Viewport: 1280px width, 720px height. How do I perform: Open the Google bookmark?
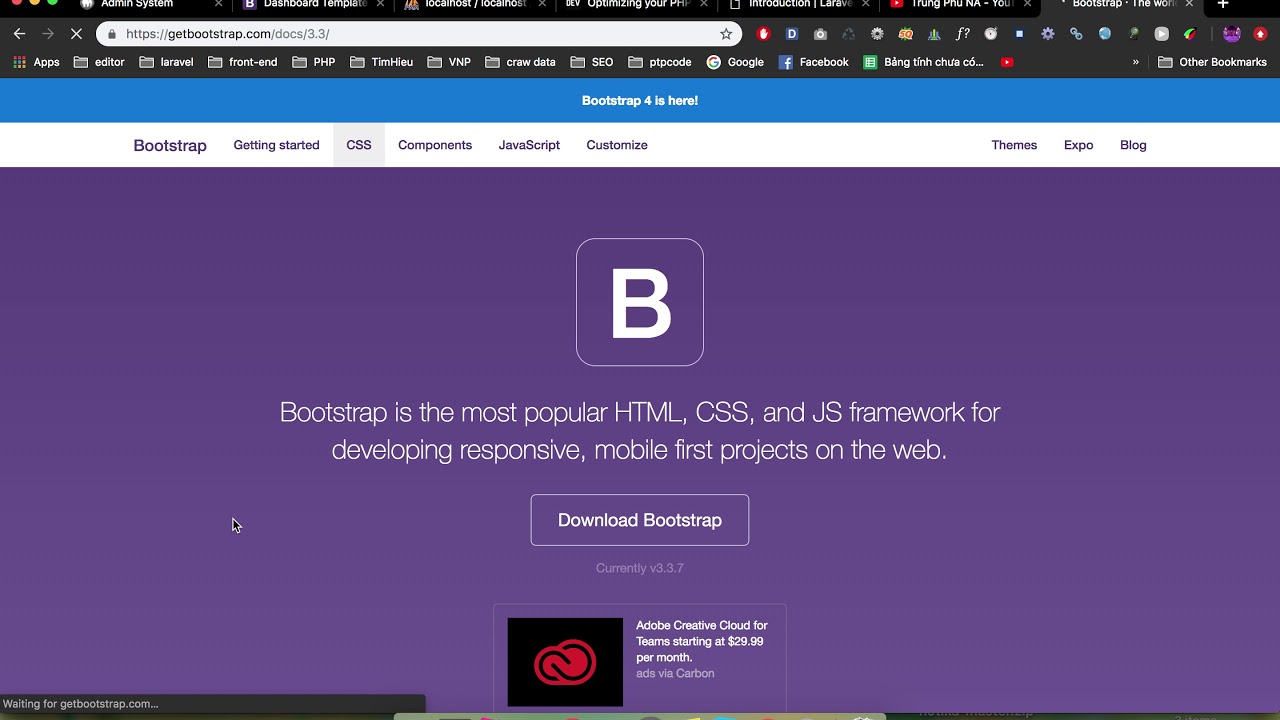pyautogui.click(x=735, y=62)
